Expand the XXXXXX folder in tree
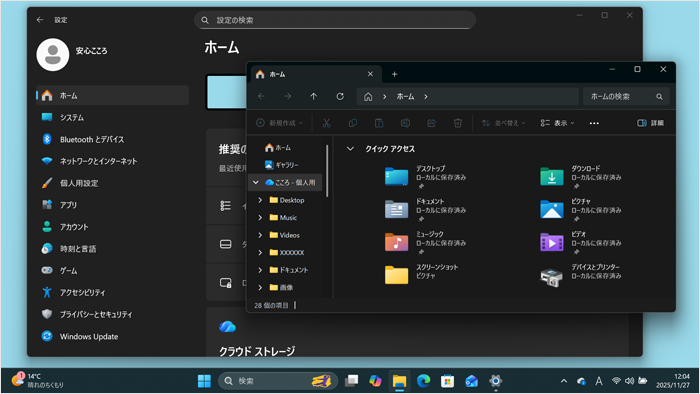Viewport: 700px width, 394px height. pos(260,253)
